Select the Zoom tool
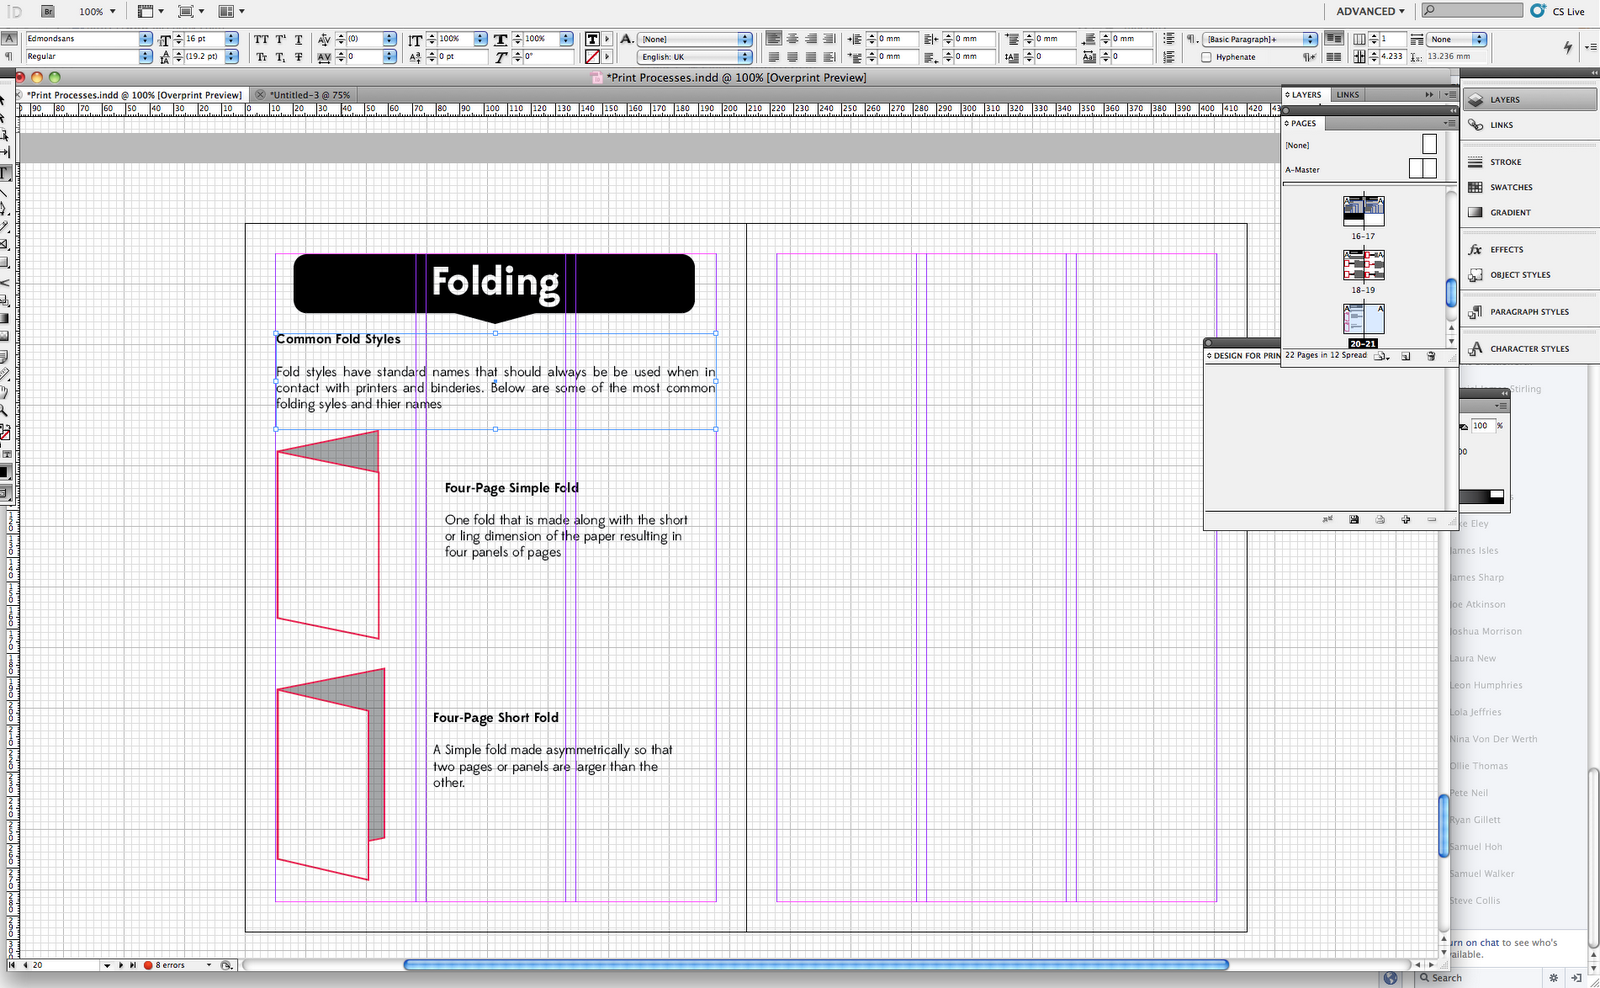 [6, 411]
